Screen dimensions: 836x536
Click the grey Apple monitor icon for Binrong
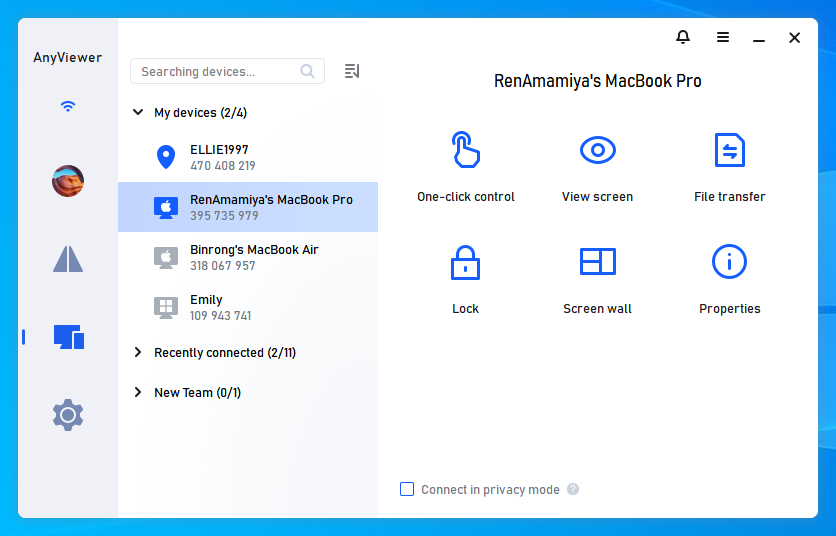coord(166,258)
